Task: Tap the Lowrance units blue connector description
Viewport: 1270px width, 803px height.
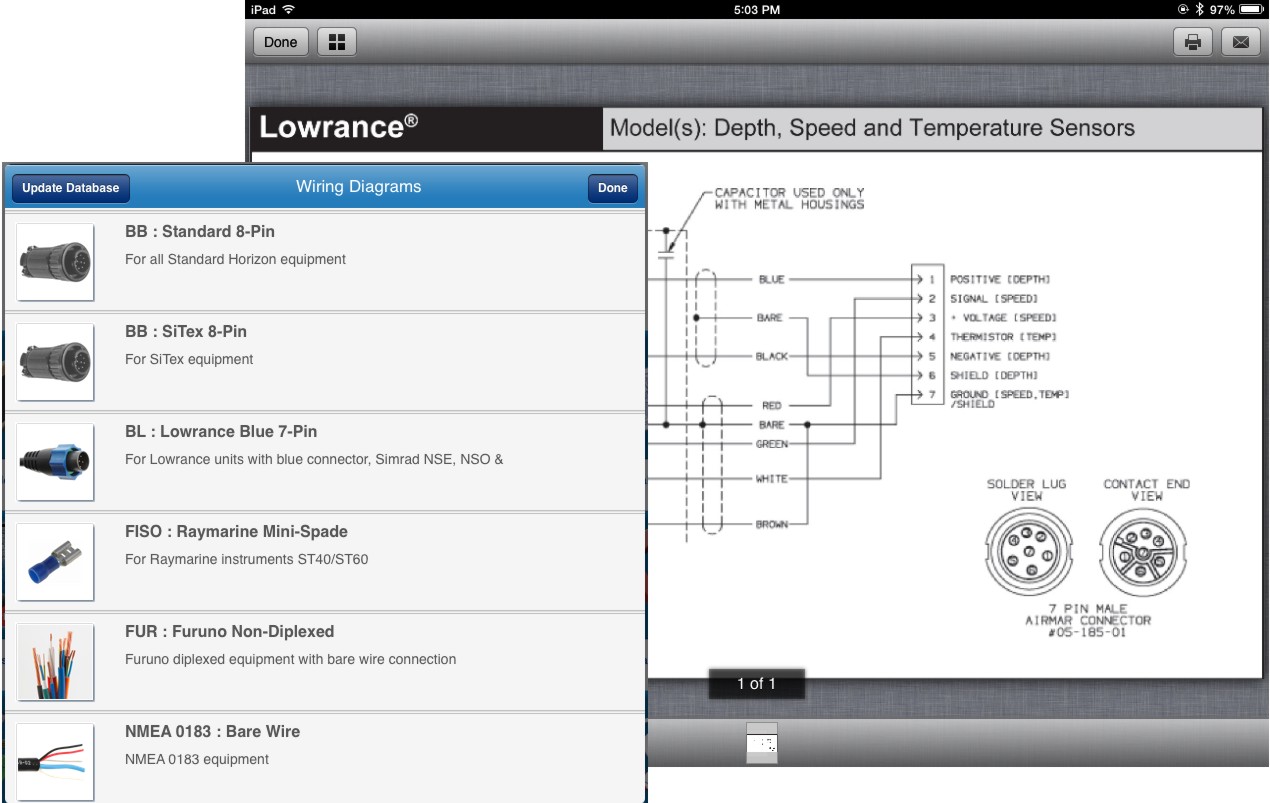Action: pyautogui.click(x=314, y=460)
